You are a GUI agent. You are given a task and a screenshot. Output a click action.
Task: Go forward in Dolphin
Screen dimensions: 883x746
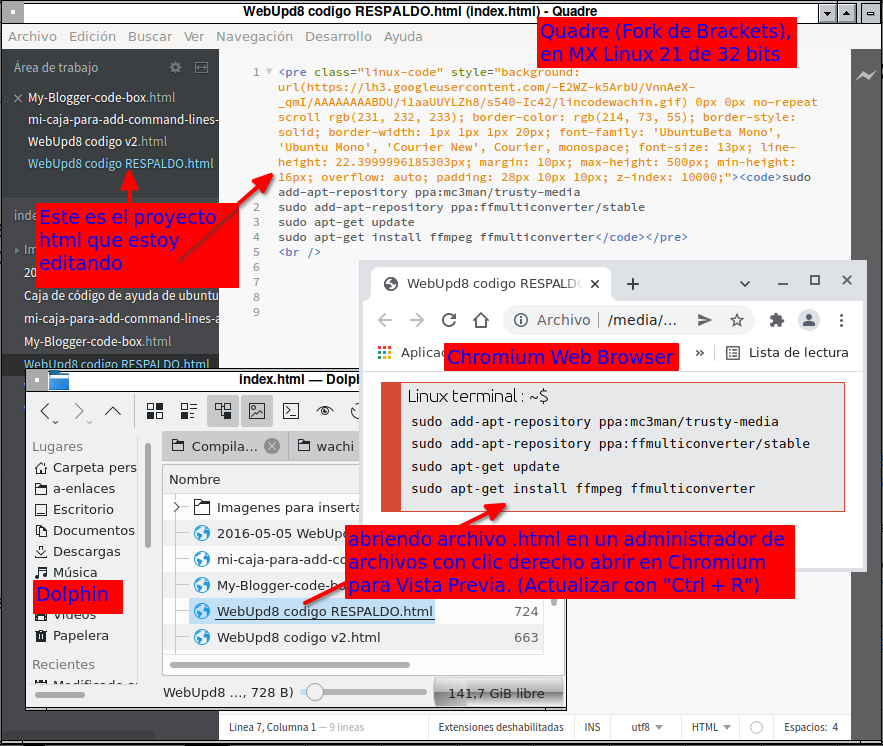pos(81,412)
